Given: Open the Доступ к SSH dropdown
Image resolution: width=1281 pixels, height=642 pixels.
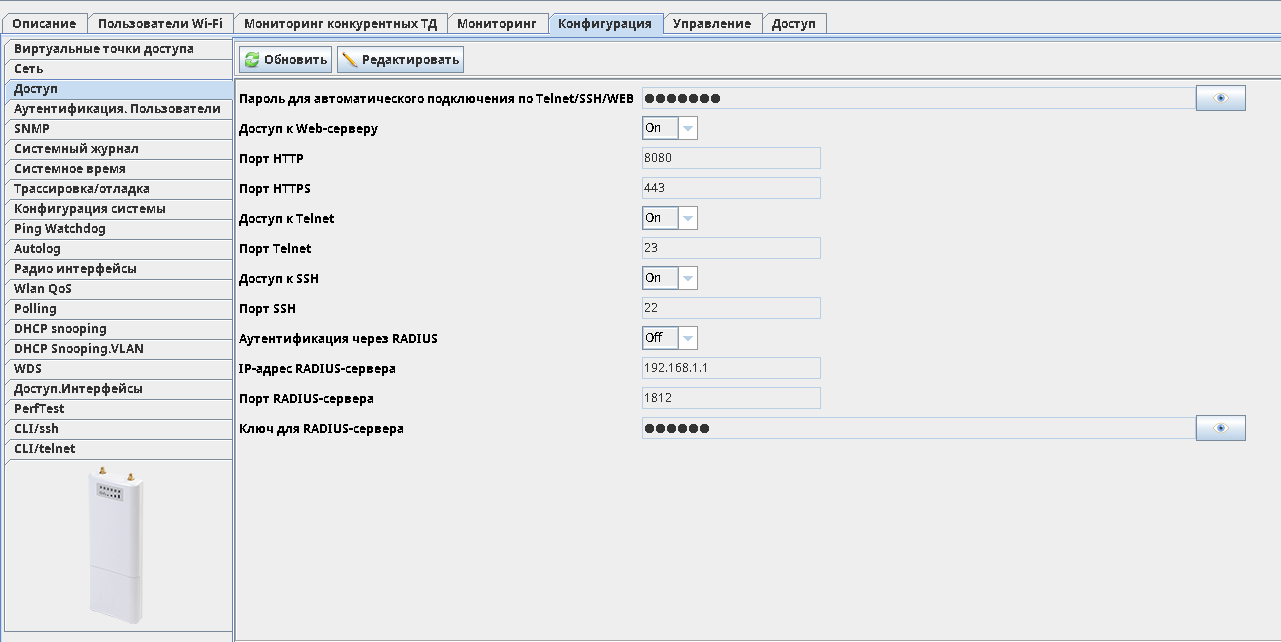Looking at the screenshot, I should tap(687, 278).
